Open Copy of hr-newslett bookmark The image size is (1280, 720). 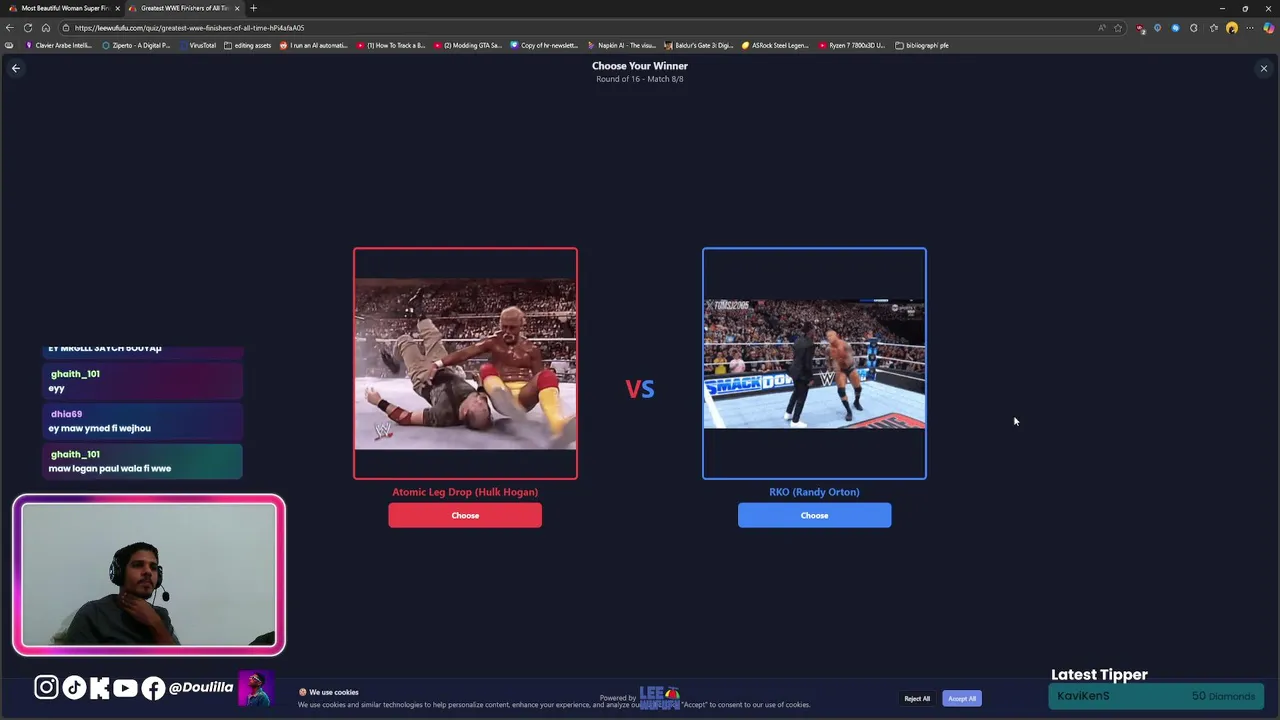[x=544, y=45]
